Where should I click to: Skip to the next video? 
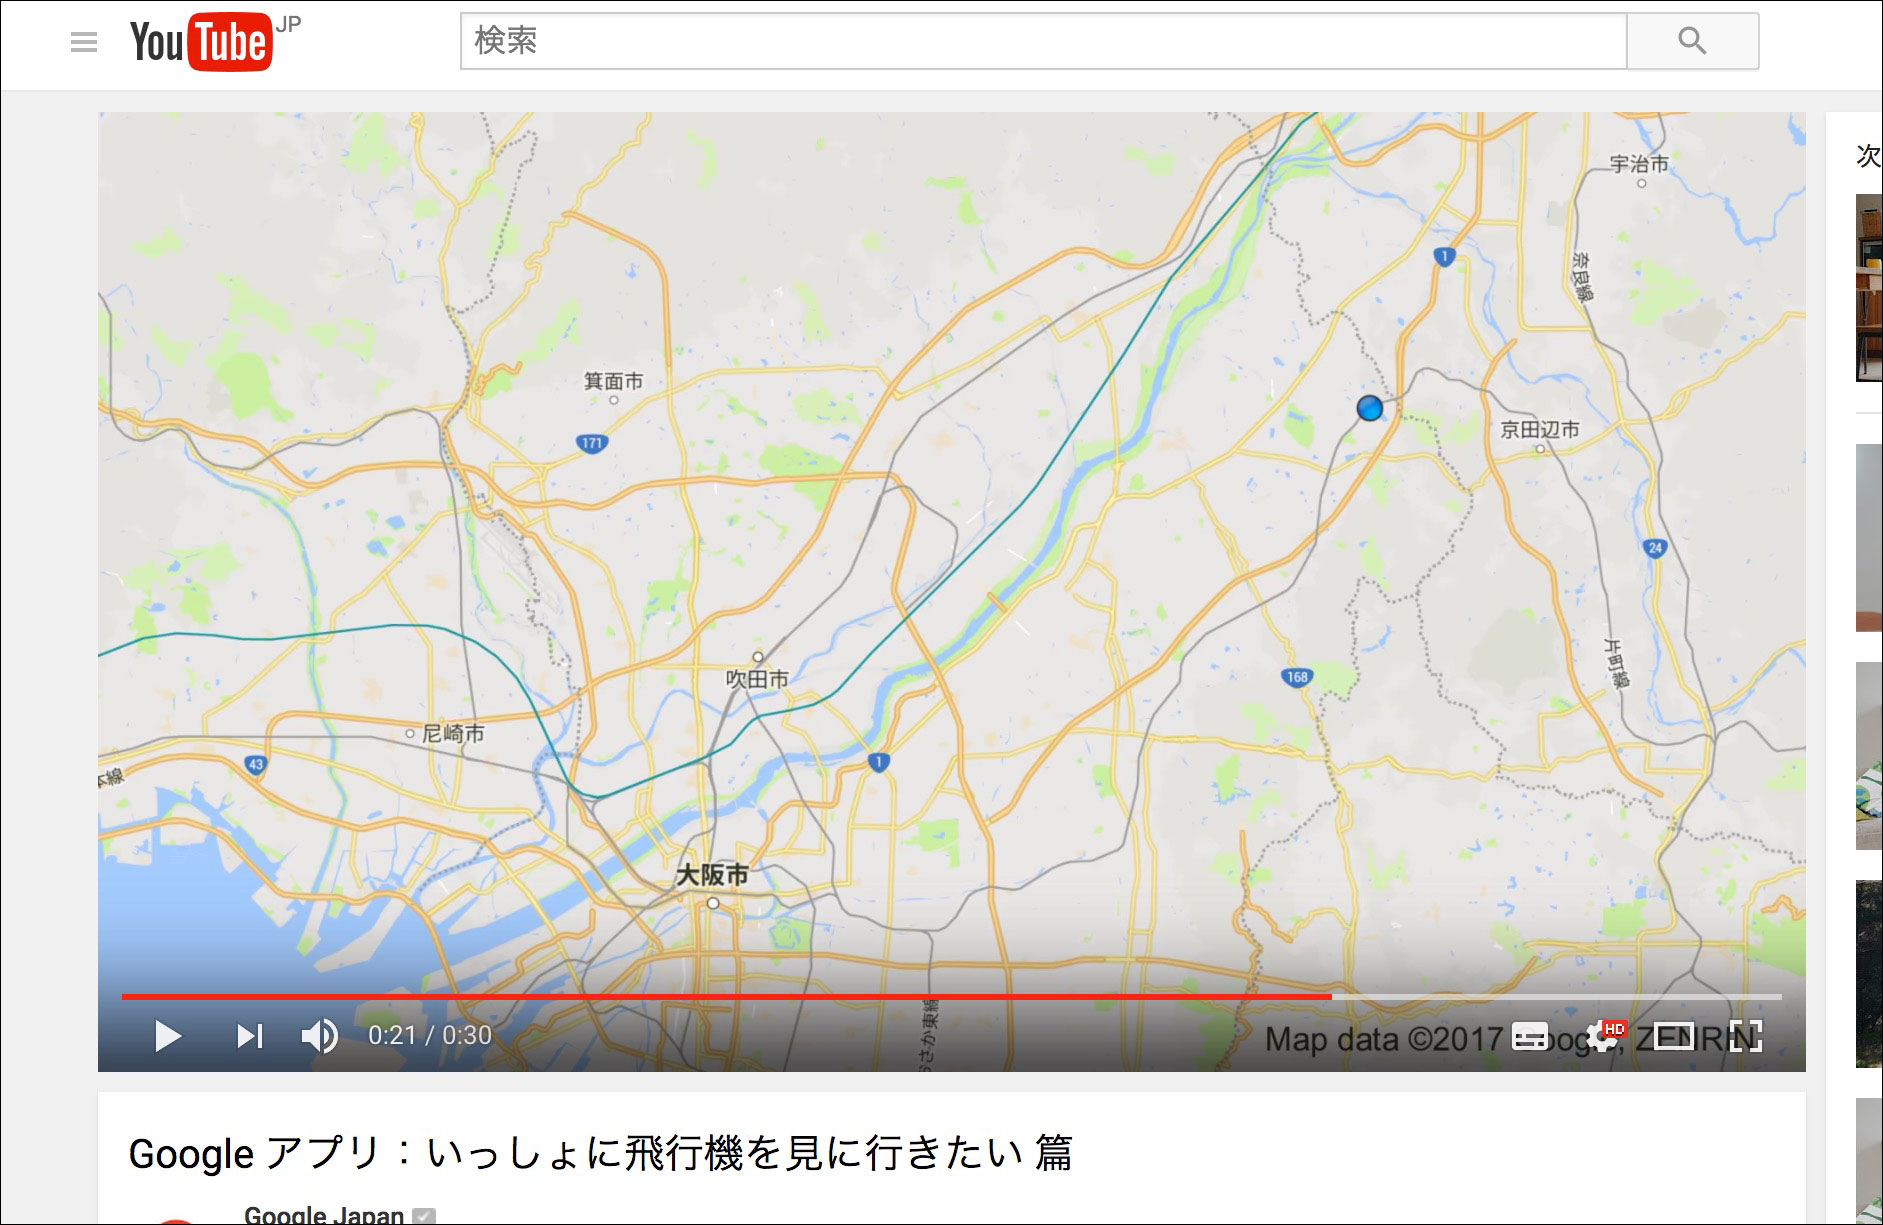249,1036
